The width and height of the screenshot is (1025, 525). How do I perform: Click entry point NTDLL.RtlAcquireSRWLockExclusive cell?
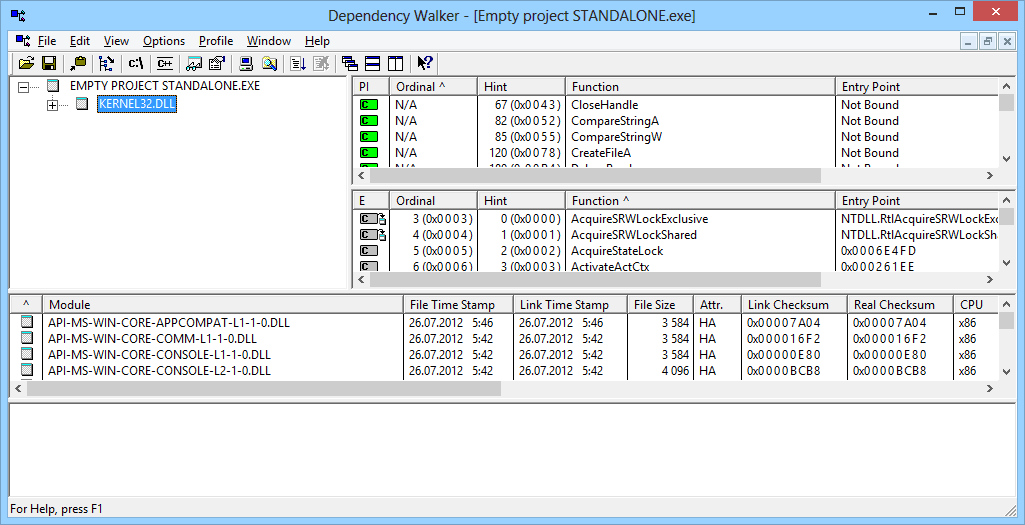pos(917,219)
